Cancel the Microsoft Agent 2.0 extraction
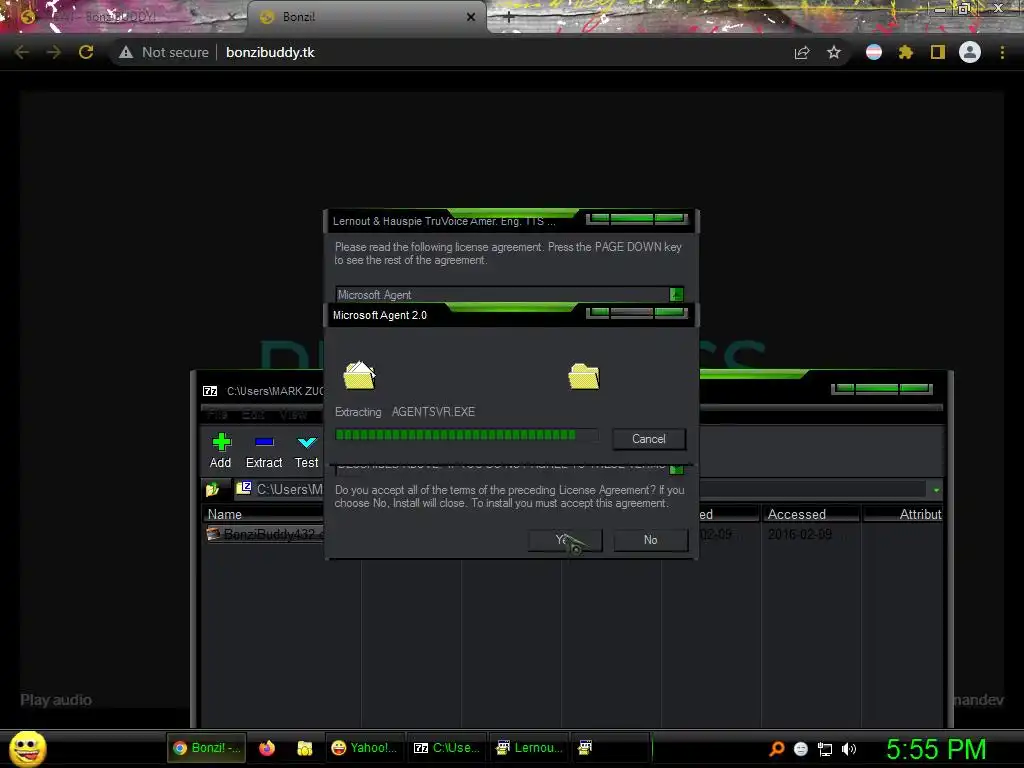The height and width of the screenshot is (768, 1024). [x=648, y=439]
